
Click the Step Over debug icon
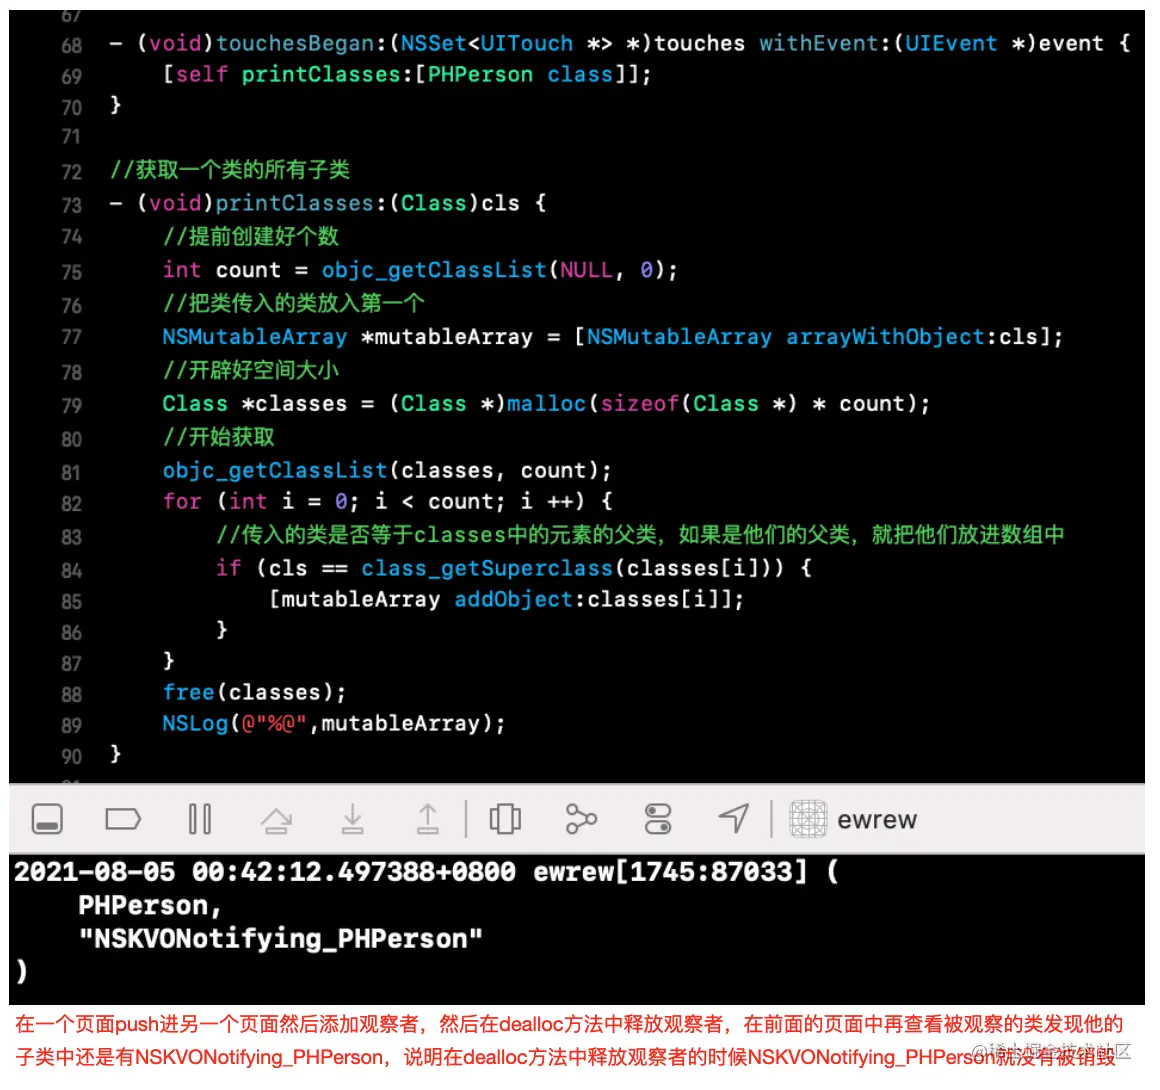(x=277, y=820)
